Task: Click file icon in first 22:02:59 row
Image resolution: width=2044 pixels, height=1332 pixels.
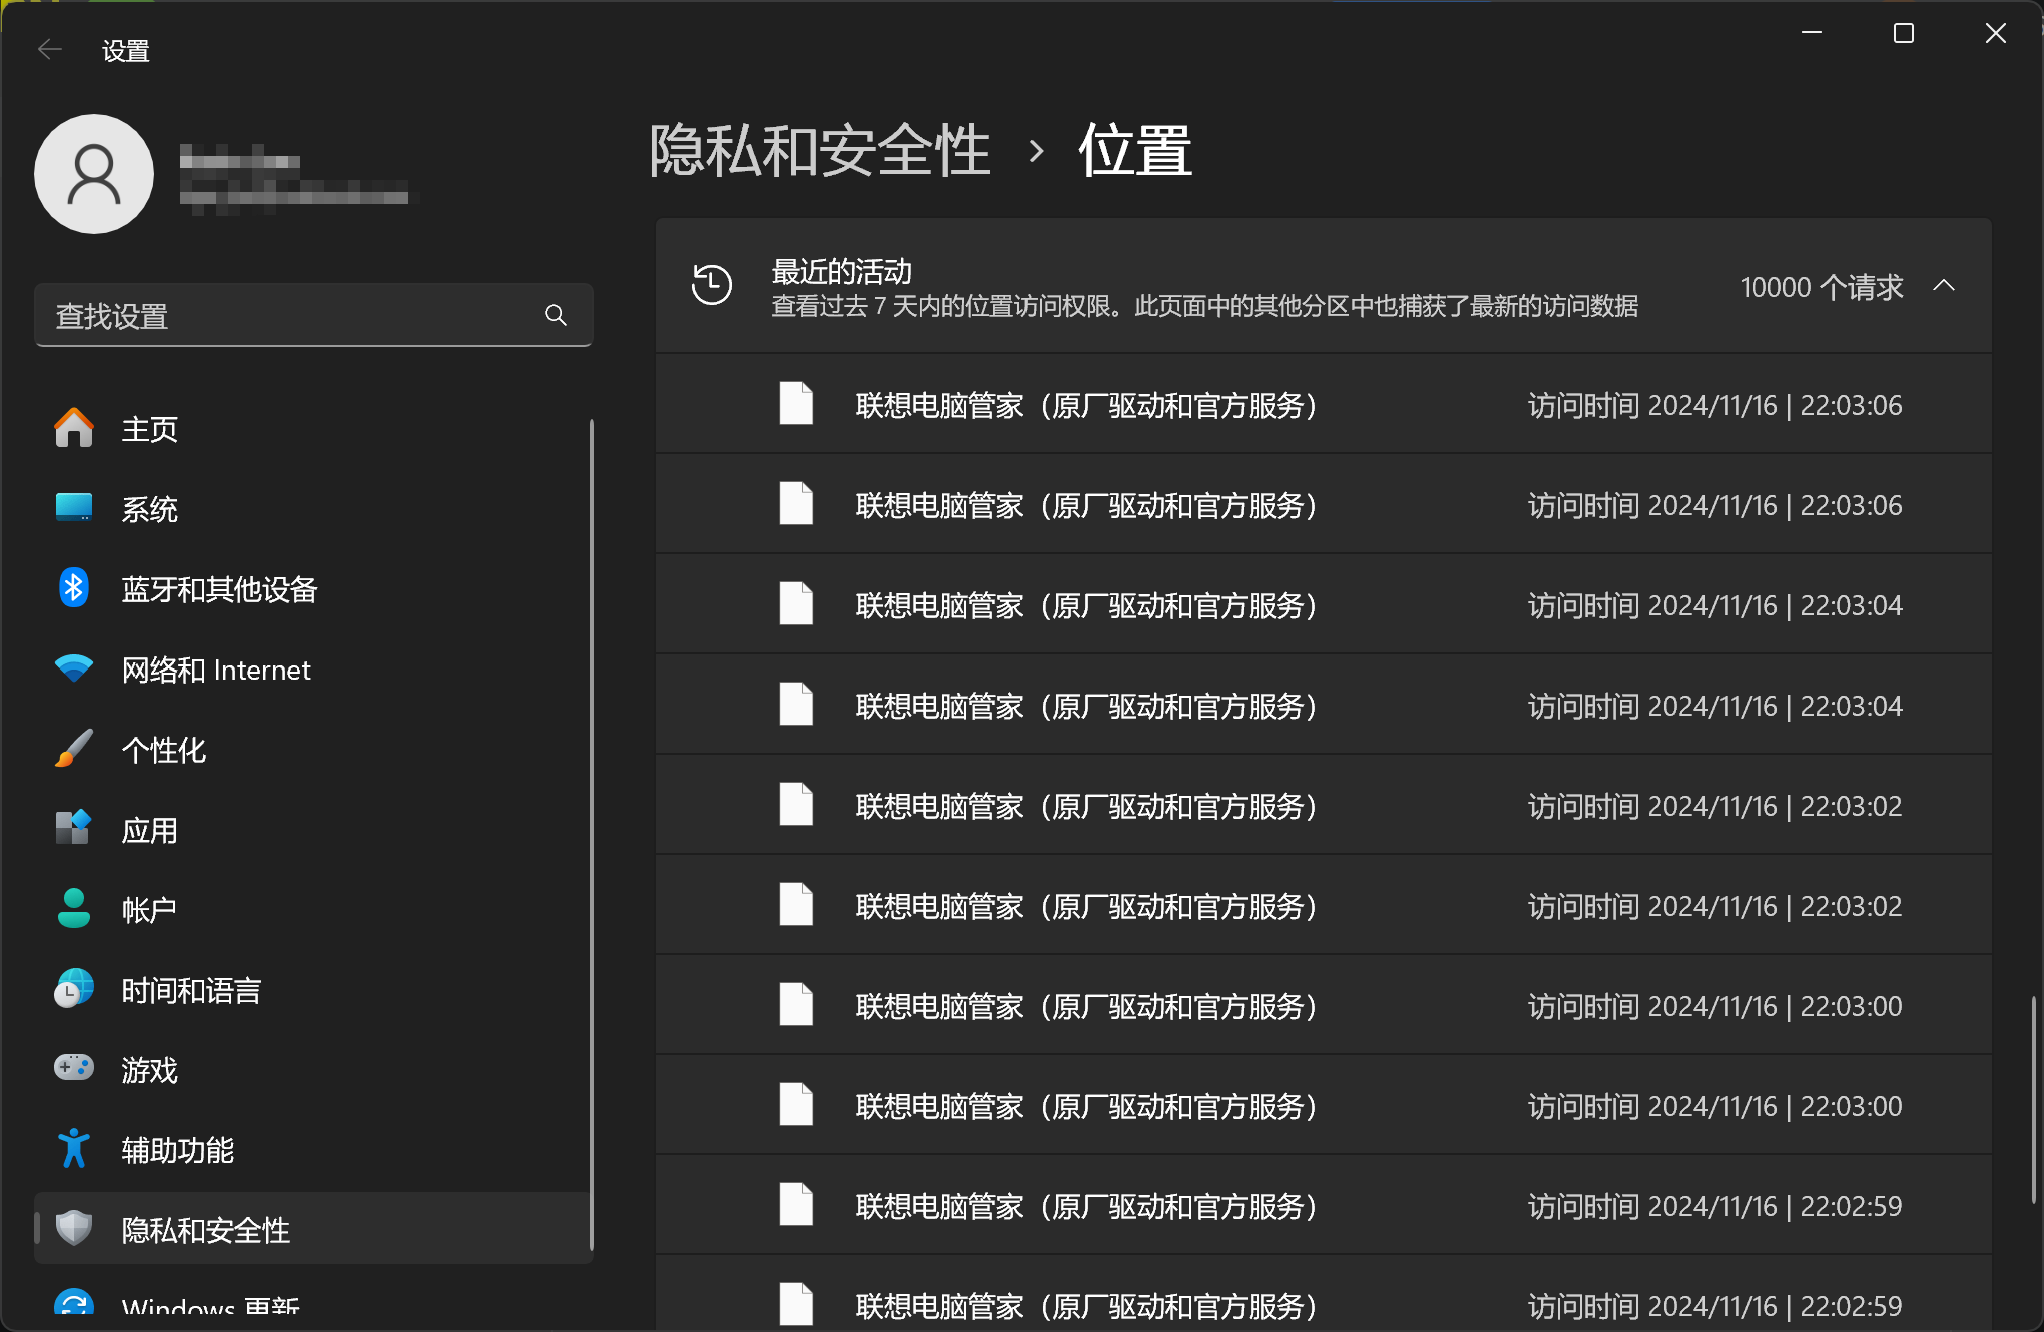Action: click(x=796, y=1205)
